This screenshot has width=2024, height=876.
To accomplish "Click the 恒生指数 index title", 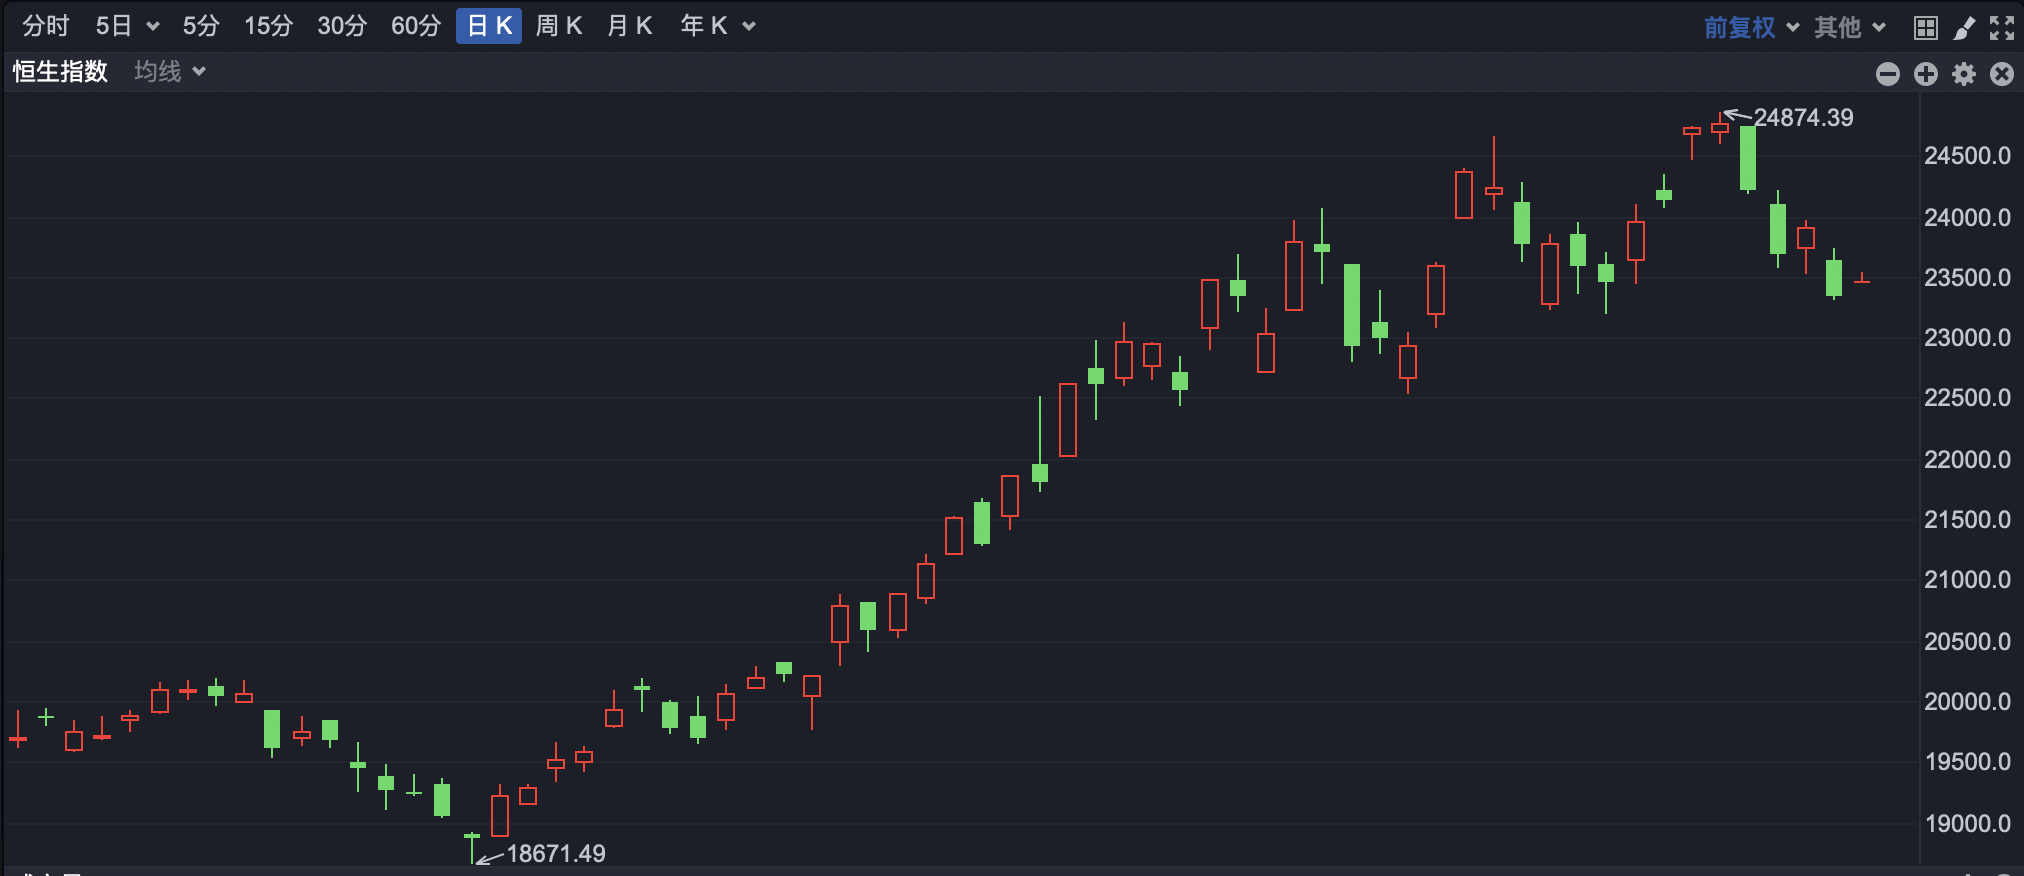I will (60, 71).
